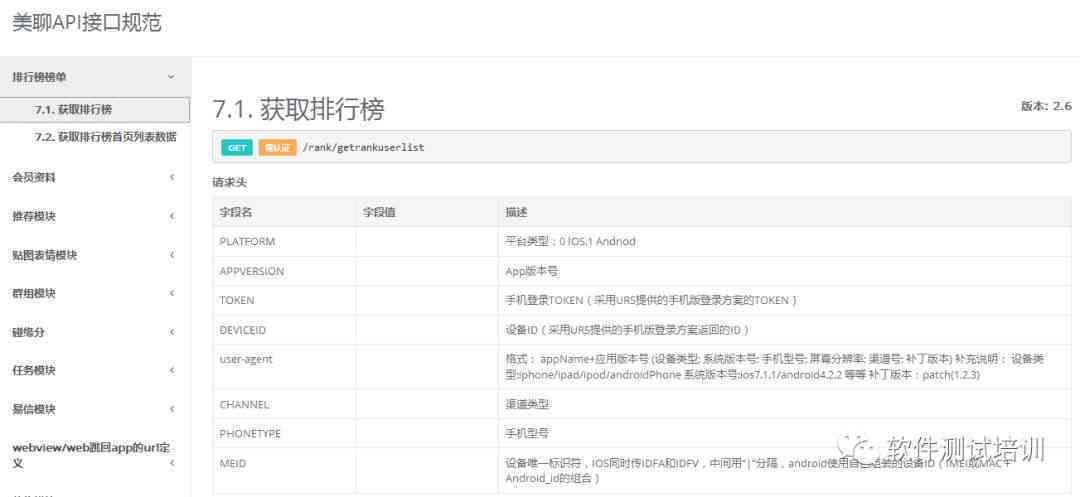Expand the 易信模块 sidebar section
Screen dimensions: 1080x497
click(x=94, y=410)
